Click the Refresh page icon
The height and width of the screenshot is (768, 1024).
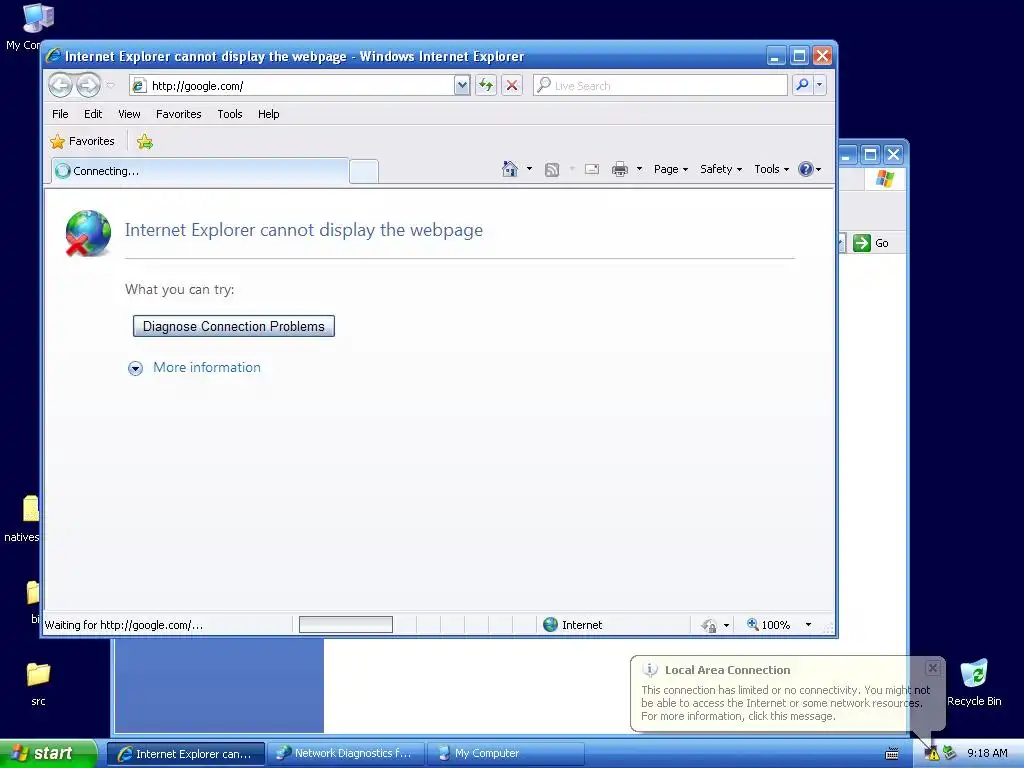(486, 86)
